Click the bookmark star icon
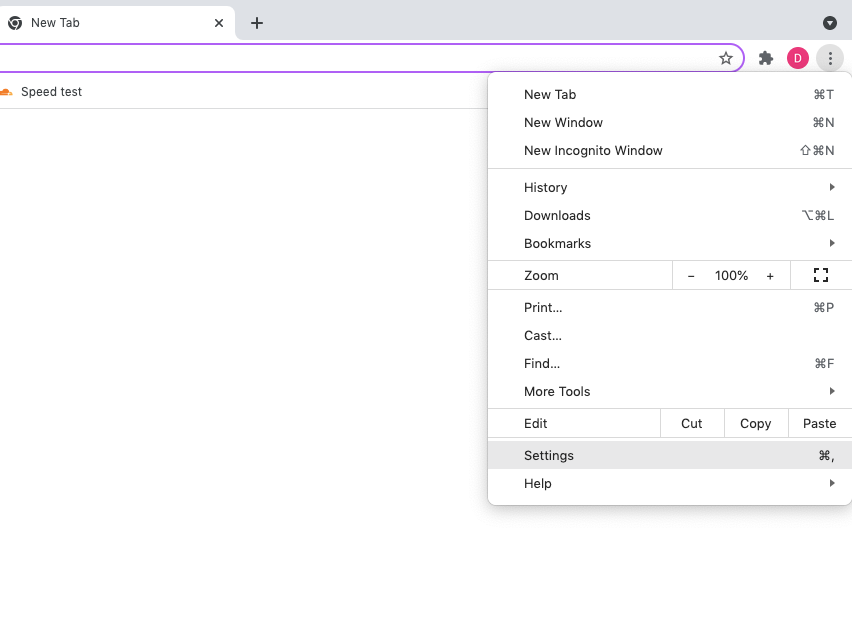The height and width of the screenshot is (622, 852). pyautogui.click(x=725, y=58)
